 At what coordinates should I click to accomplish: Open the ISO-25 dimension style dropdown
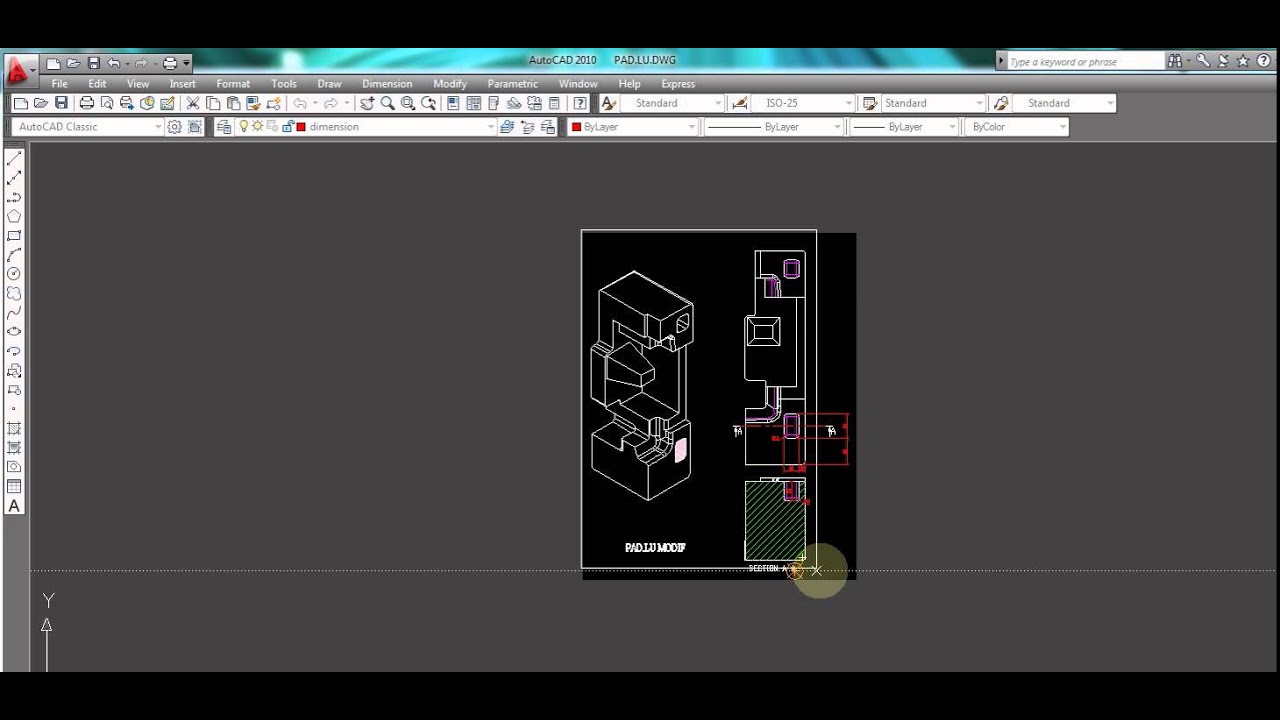tap(805, 103)
